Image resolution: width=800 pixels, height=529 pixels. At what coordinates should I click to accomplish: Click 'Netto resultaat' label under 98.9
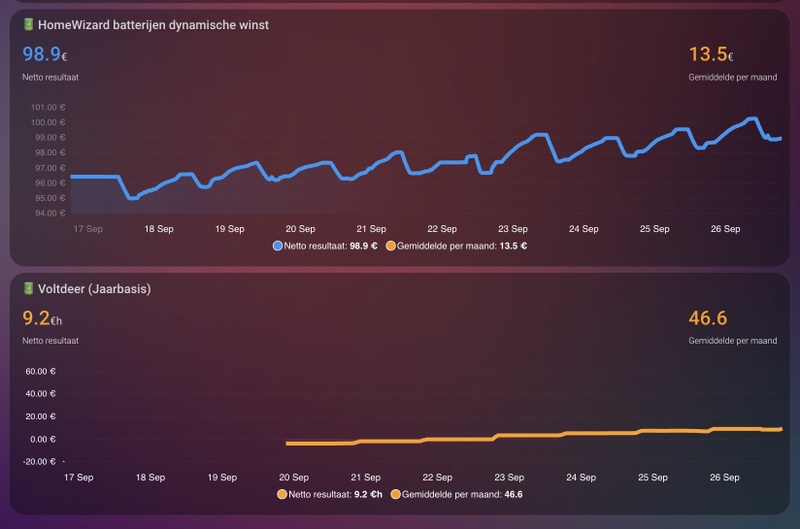point(51,78)
